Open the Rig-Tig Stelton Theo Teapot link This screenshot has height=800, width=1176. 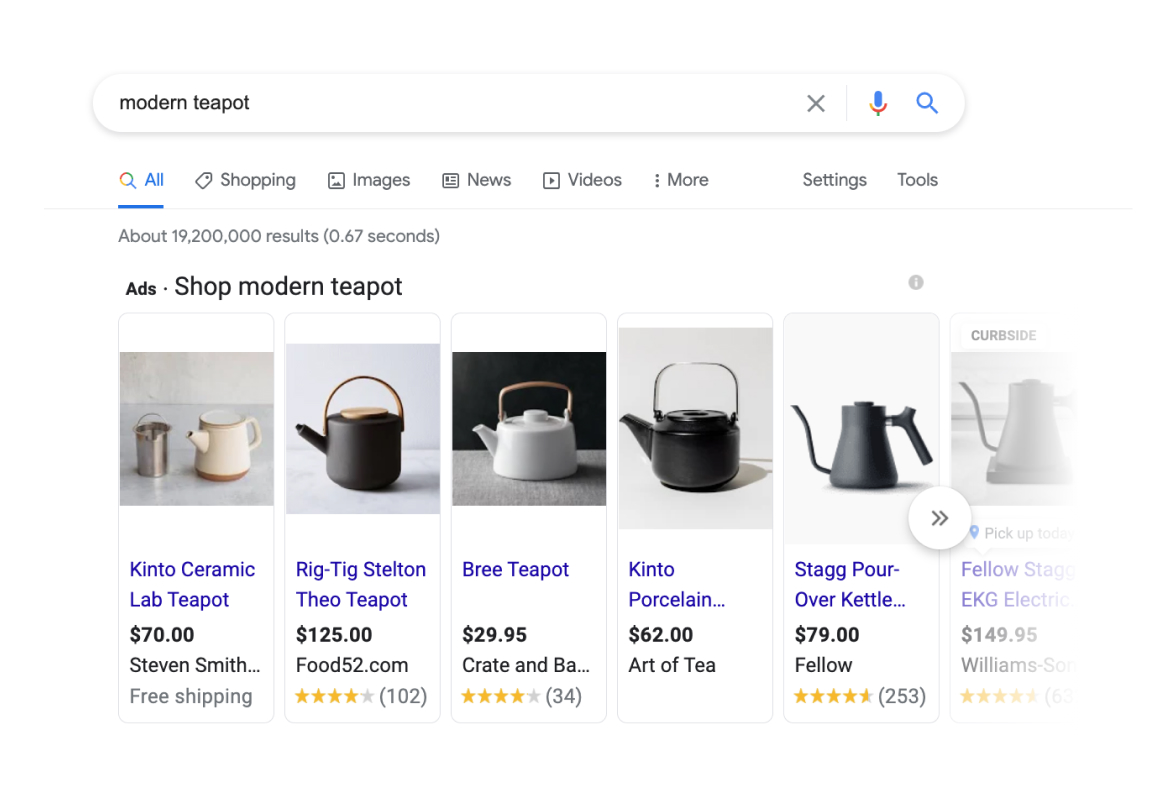click(x=360, y=584)
